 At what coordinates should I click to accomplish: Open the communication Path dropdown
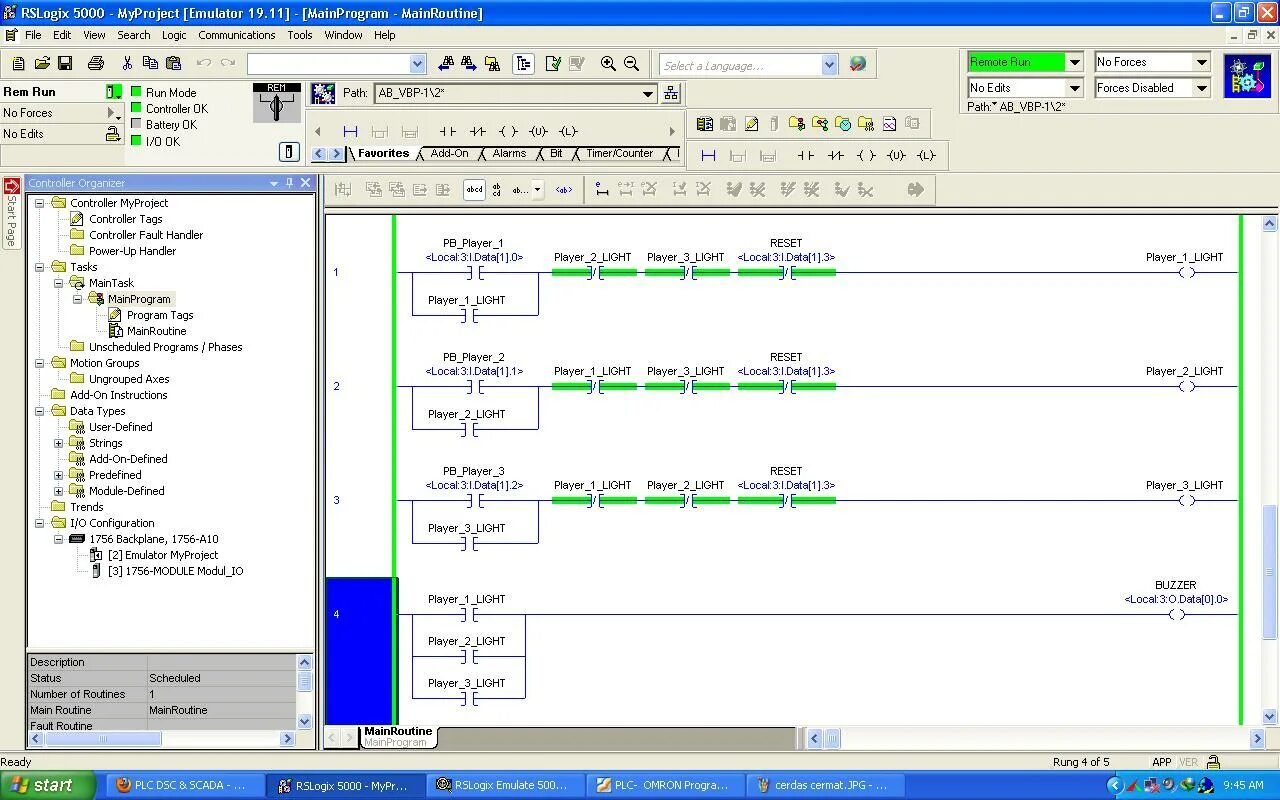(648, 93)
